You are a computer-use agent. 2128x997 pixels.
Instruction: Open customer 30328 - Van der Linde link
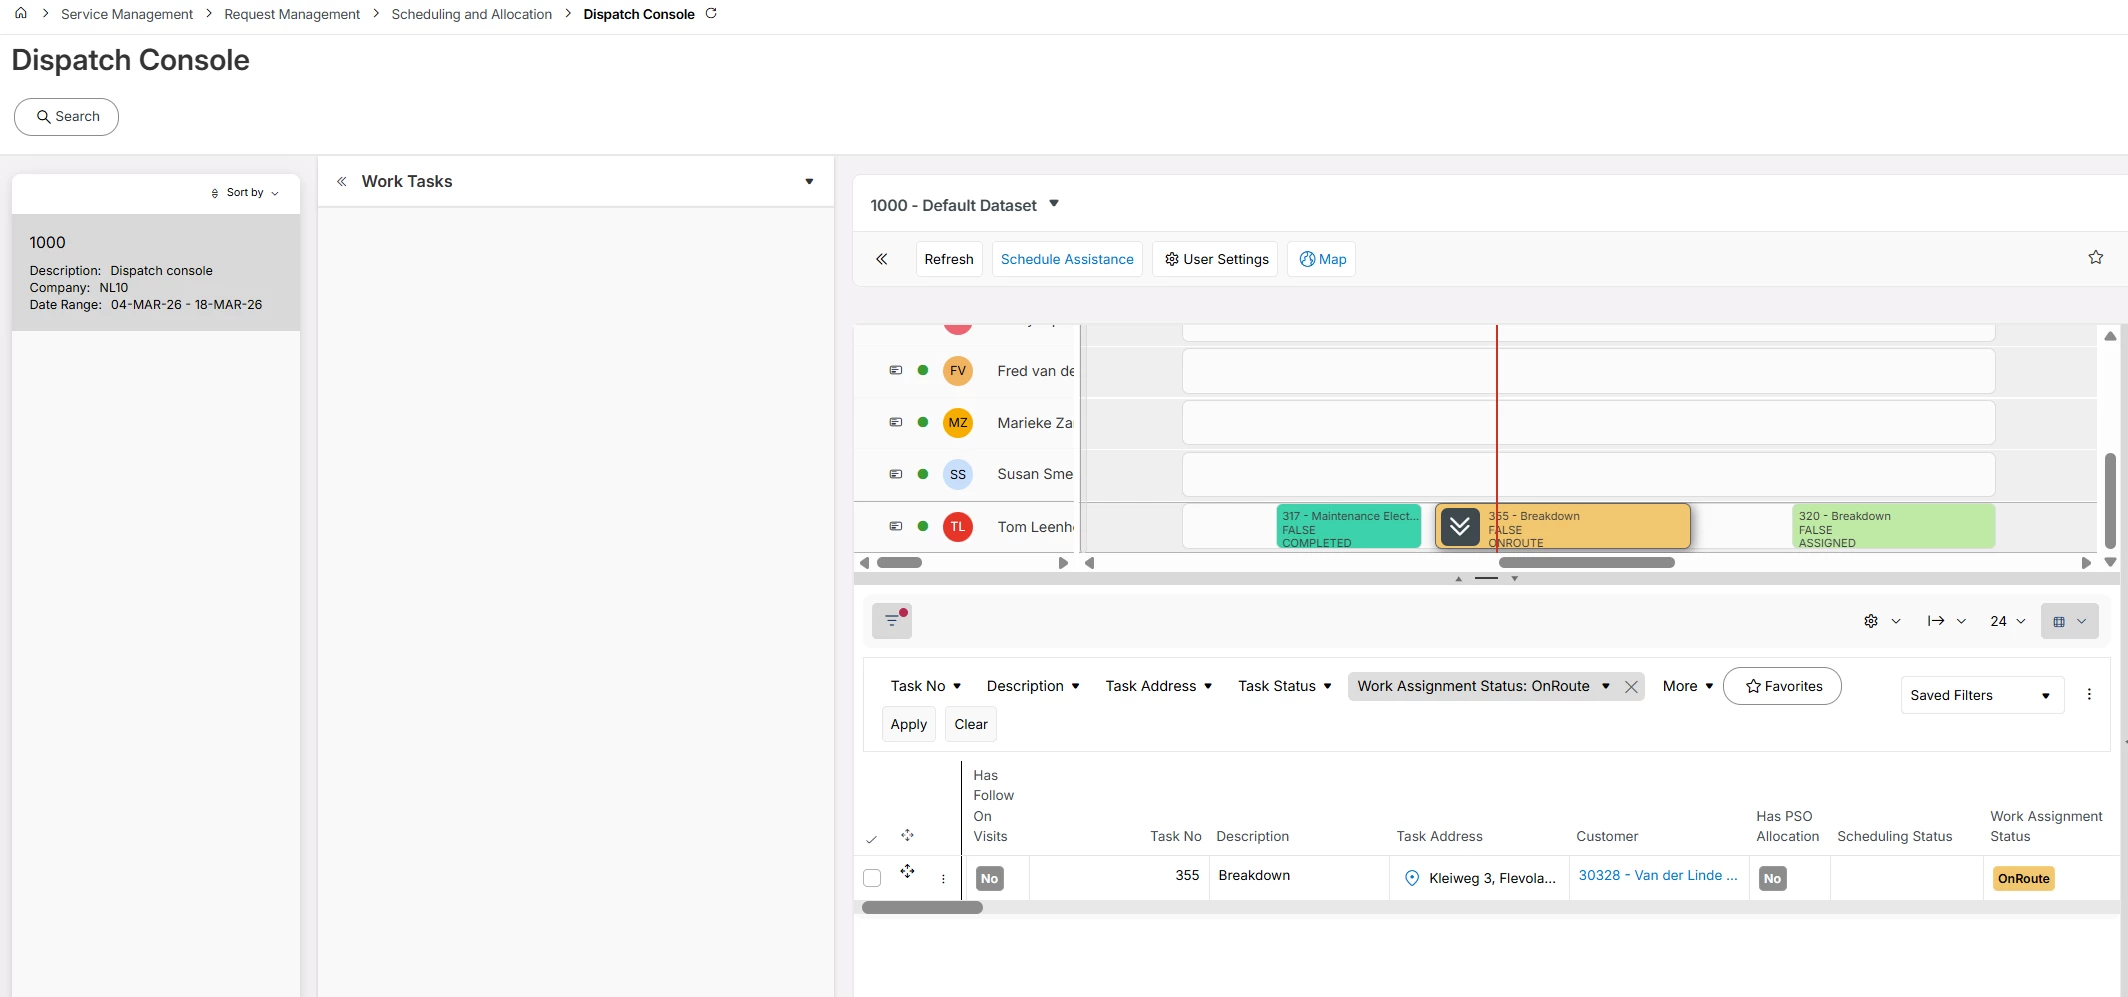1658,875
